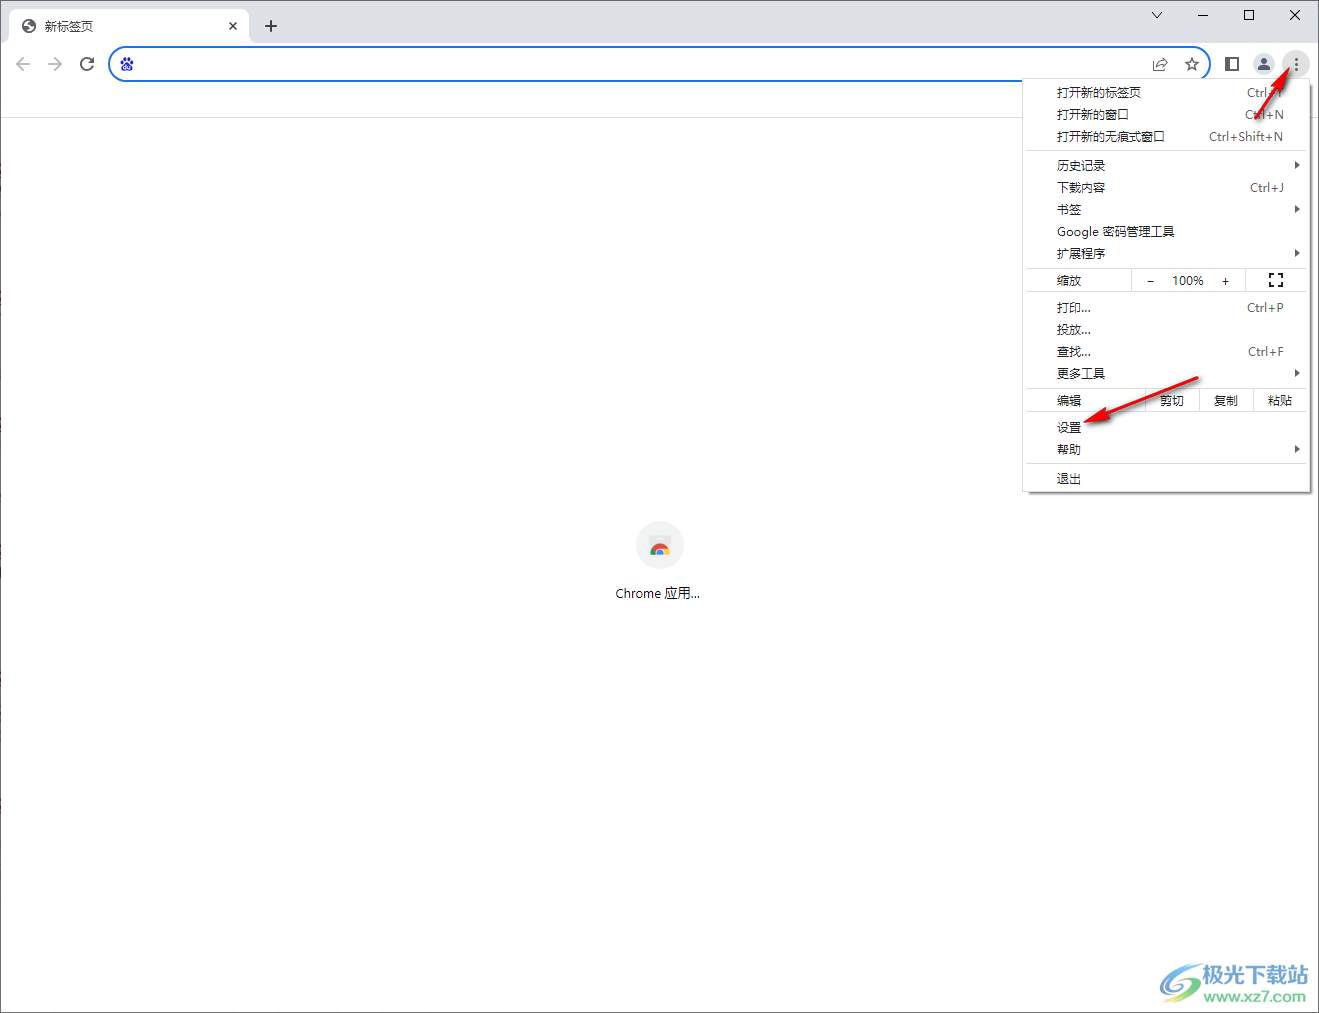Select the 新标签页 tab
The height and width of the screenshot is (1013, 1319).
[x=130, y=26]
